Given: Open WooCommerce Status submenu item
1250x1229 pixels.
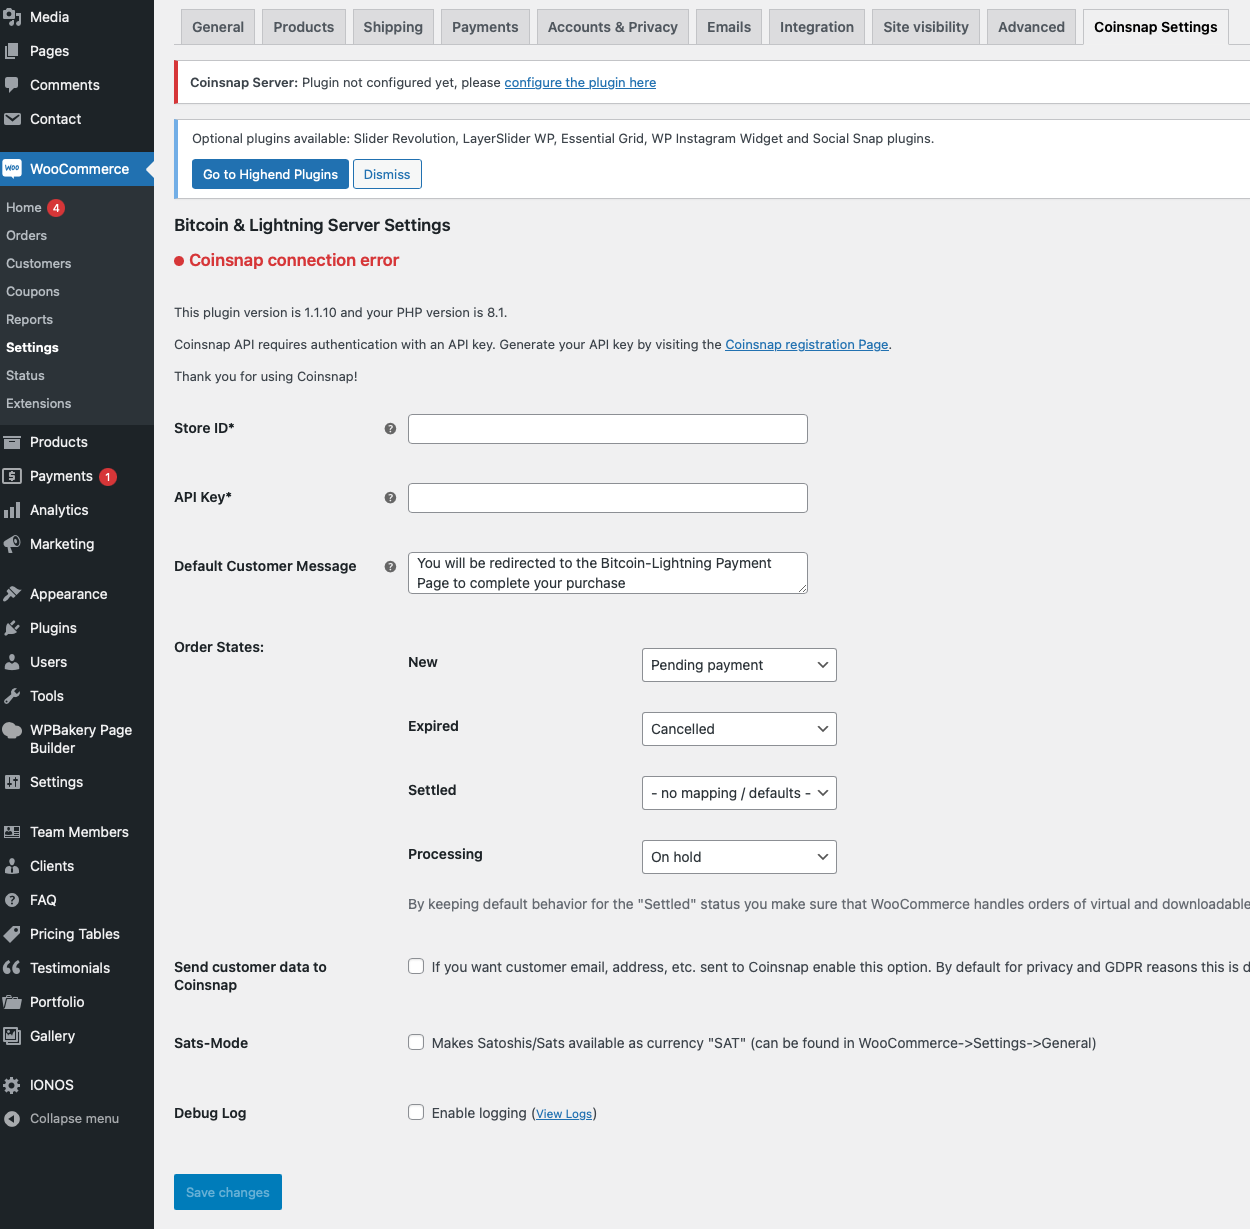Looking at the screenshot, I should [26, 376].
